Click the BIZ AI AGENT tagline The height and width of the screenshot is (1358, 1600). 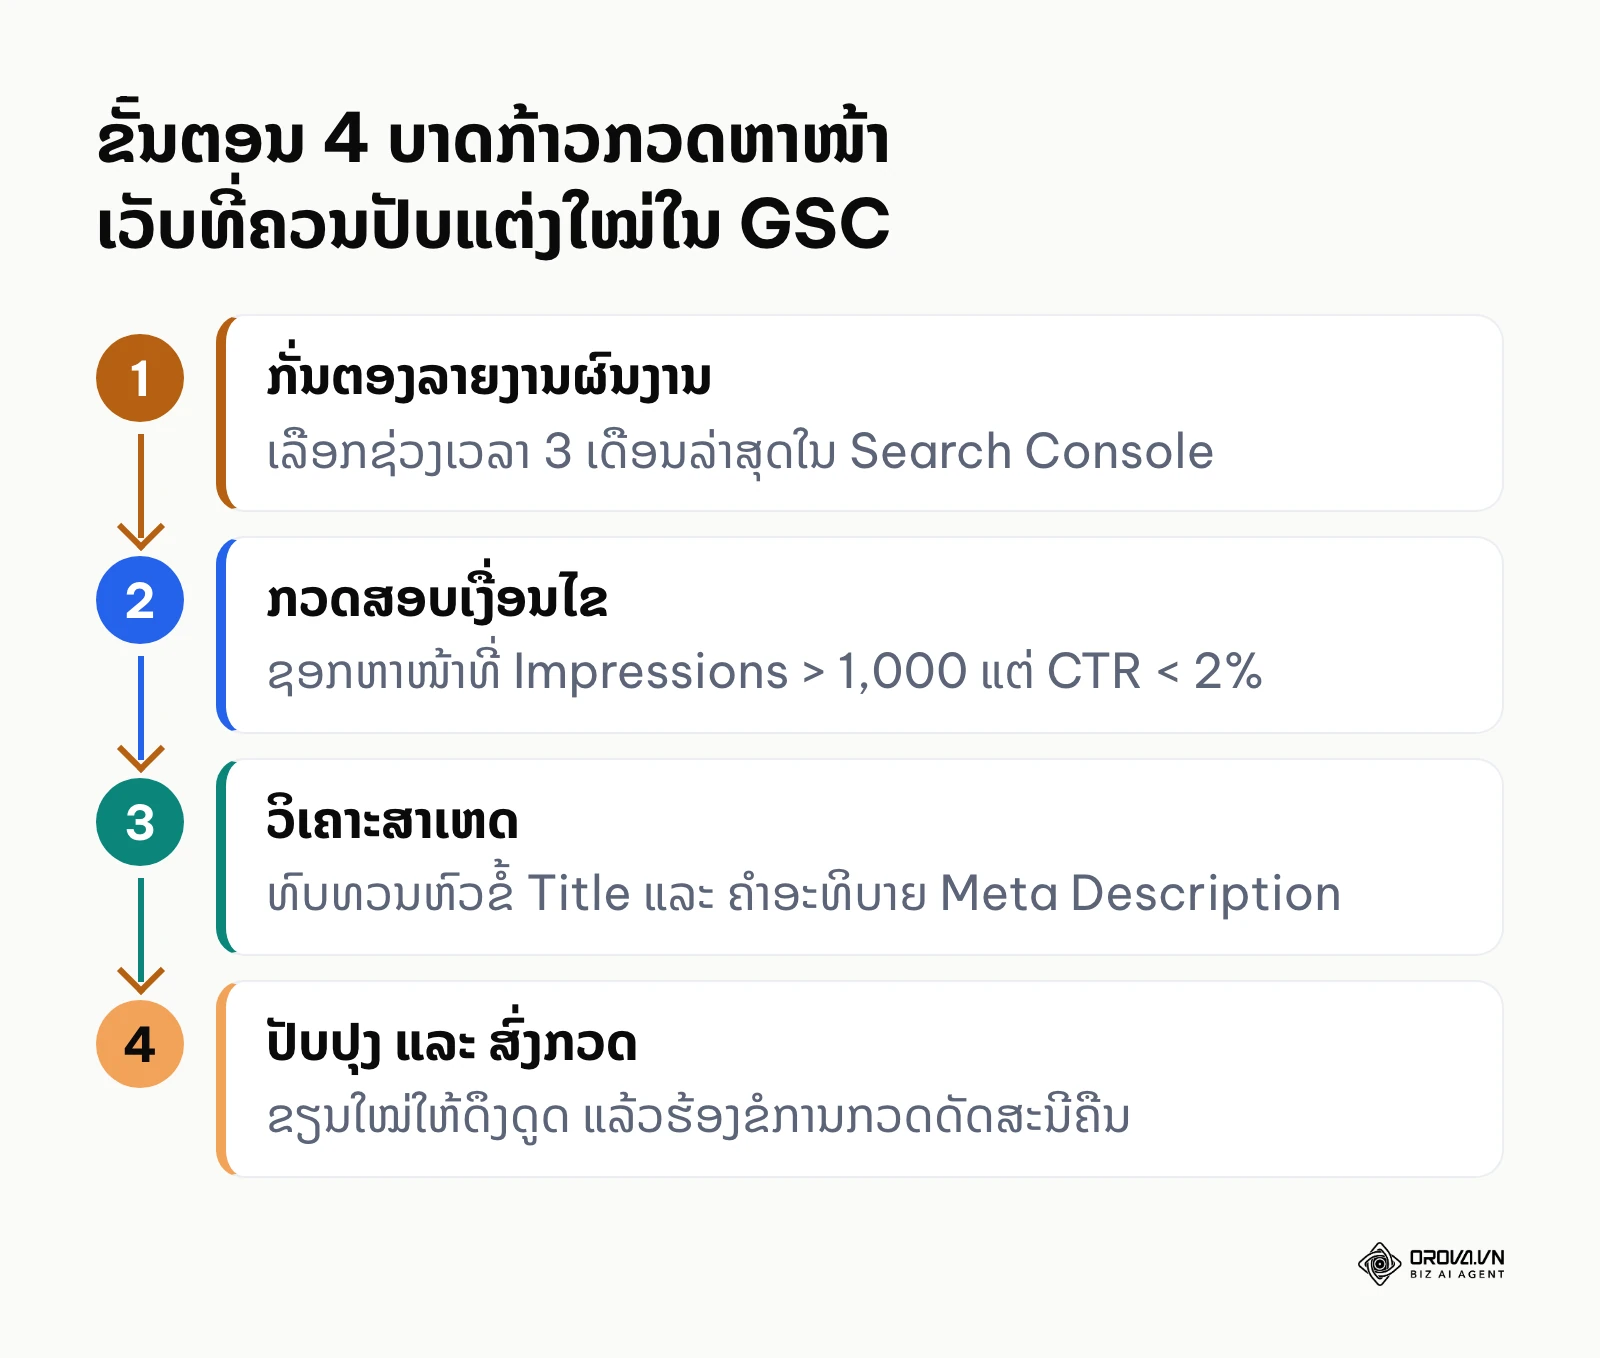pyautogui.click(x=1457, y=1275)
